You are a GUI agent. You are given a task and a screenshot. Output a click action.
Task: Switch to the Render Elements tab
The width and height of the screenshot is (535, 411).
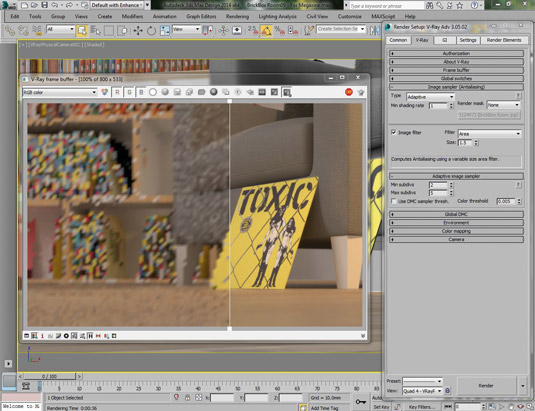coord(504,40)
